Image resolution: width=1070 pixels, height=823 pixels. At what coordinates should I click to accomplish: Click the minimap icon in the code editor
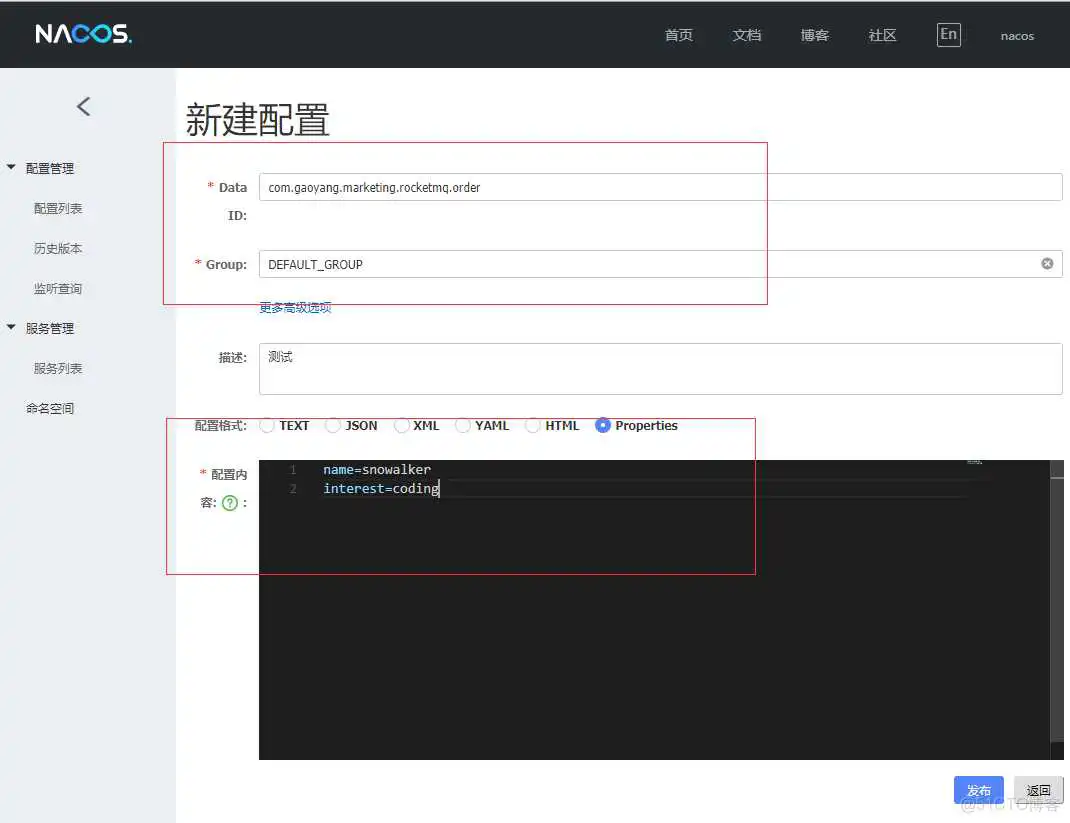tap(973, 463)
